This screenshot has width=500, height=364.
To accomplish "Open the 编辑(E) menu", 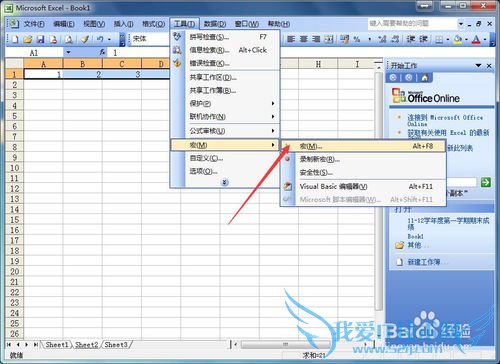I will (x=64, y=24).
